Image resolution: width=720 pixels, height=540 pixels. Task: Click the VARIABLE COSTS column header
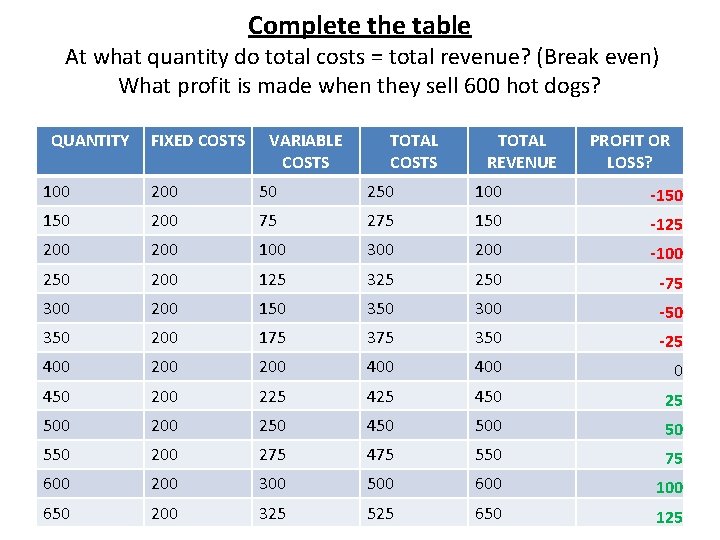click(305, 151)
